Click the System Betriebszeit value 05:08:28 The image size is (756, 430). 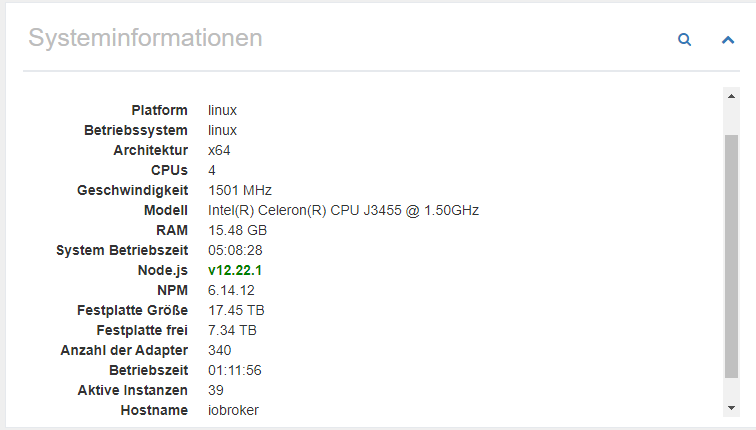[235, 250]
